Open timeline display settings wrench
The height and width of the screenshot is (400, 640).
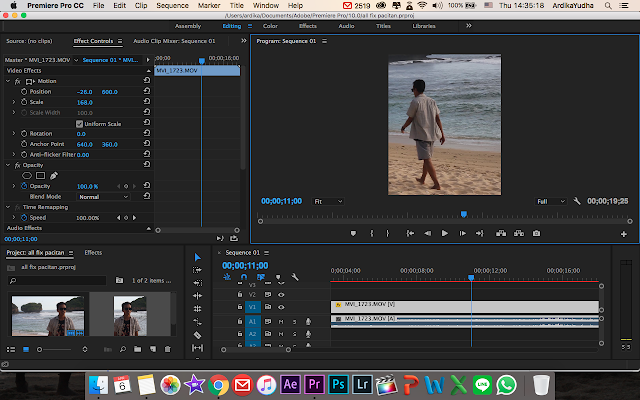coord(295,277)
